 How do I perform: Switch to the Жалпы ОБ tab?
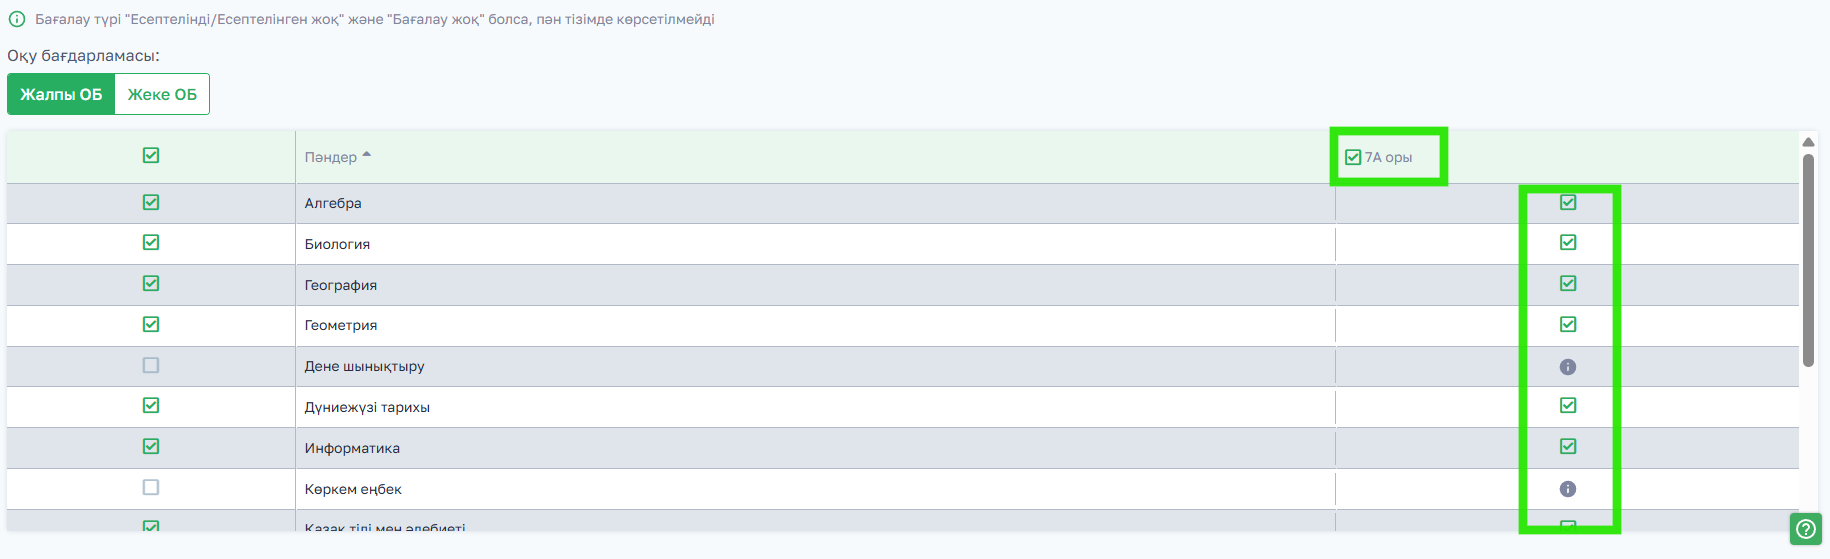pyautogui.click(x=61, y=94)
